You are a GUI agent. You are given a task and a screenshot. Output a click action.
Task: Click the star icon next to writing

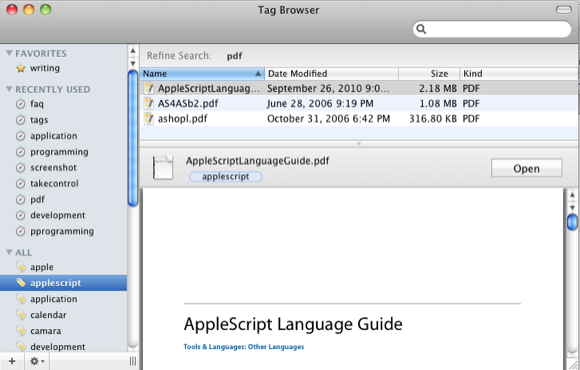point(21,68)
